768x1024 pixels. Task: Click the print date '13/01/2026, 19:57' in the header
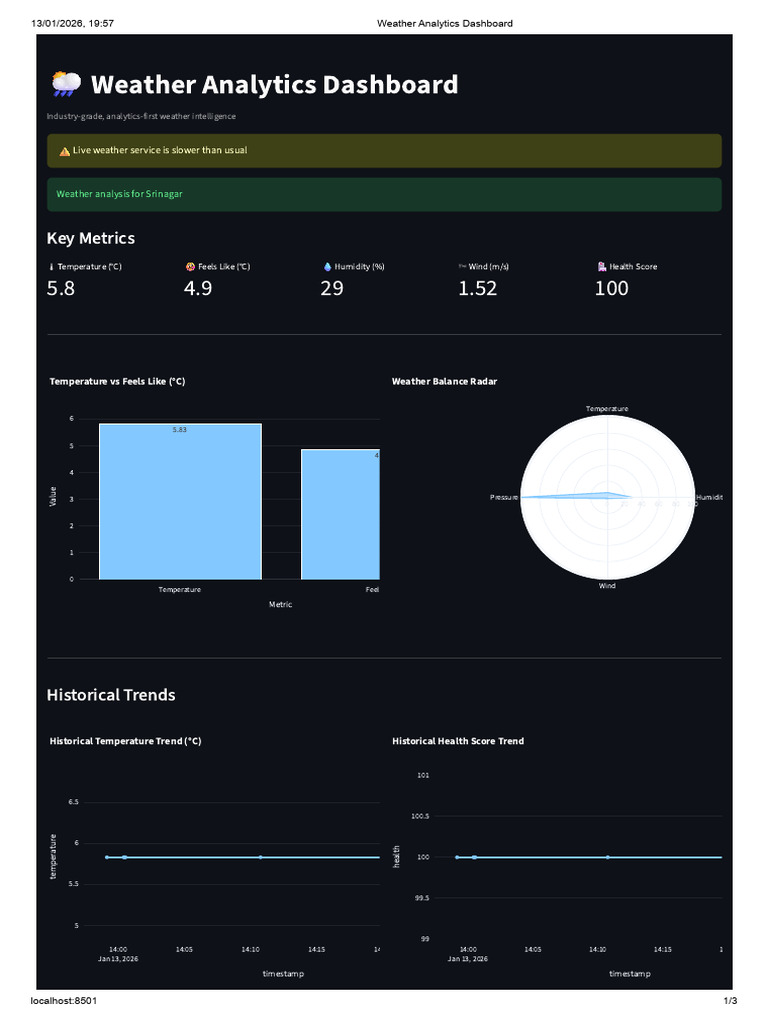[x=72, y=24]
